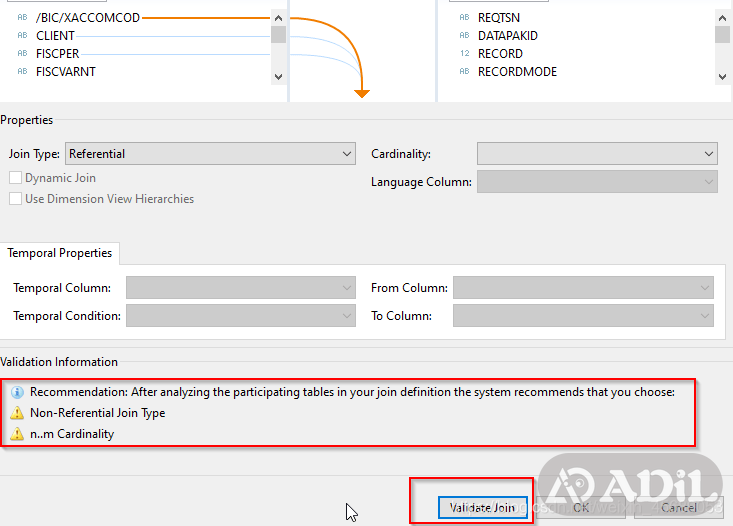
Task: Click warning icon beside n..m Cardinality
Action: point(17,434)
